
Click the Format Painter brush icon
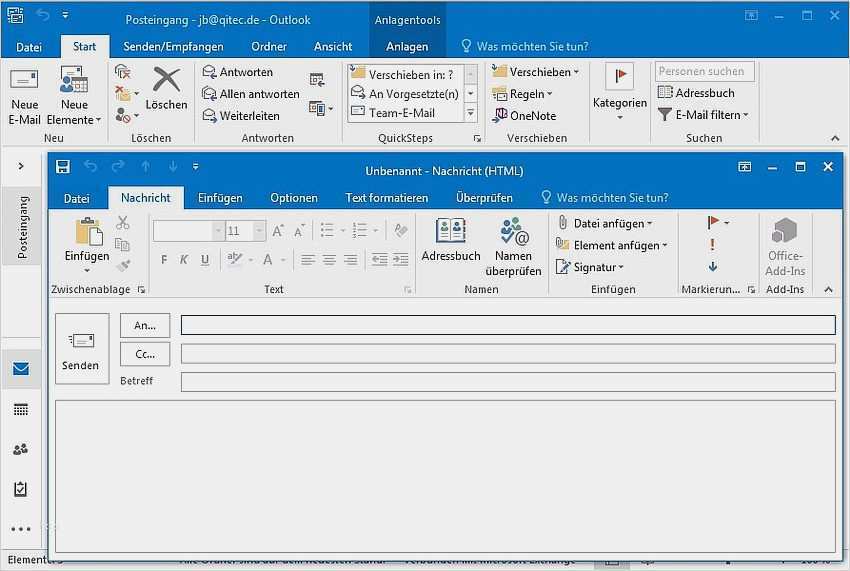123,266
